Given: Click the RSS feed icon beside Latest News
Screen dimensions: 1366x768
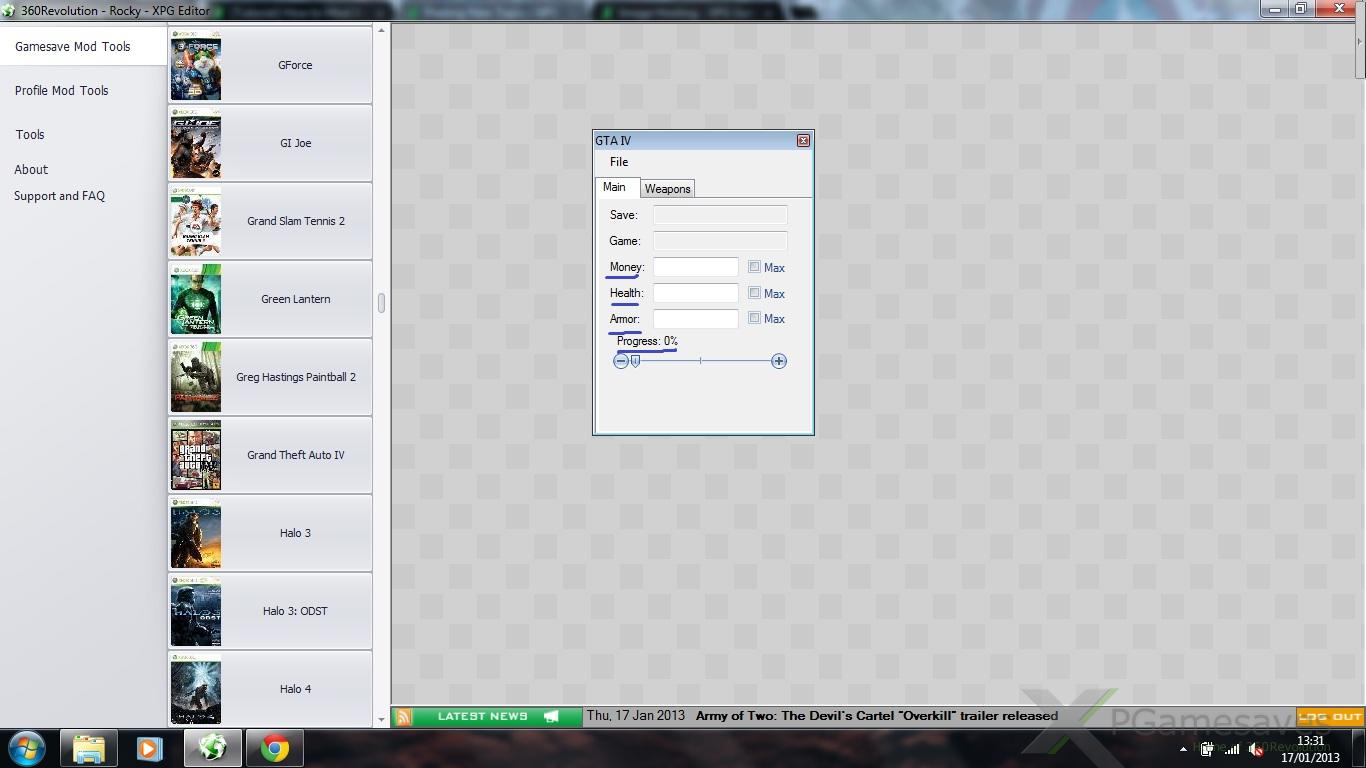Looking at the screenshot, I should 403,716.
